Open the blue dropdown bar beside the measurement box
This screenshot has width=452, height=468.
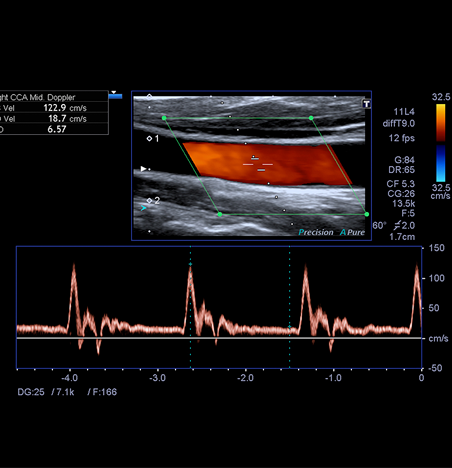coord(115,96)
